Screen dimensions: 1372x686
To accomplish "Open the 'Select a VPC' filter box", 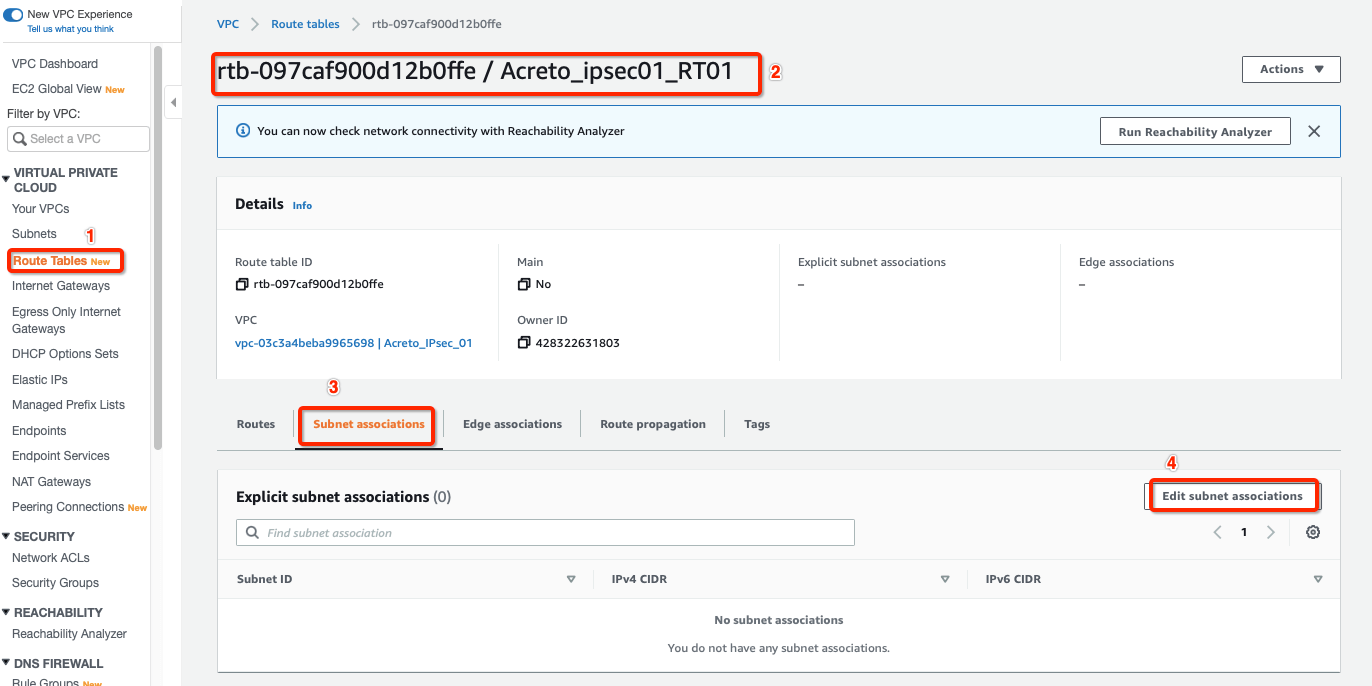I will (78, 139).
